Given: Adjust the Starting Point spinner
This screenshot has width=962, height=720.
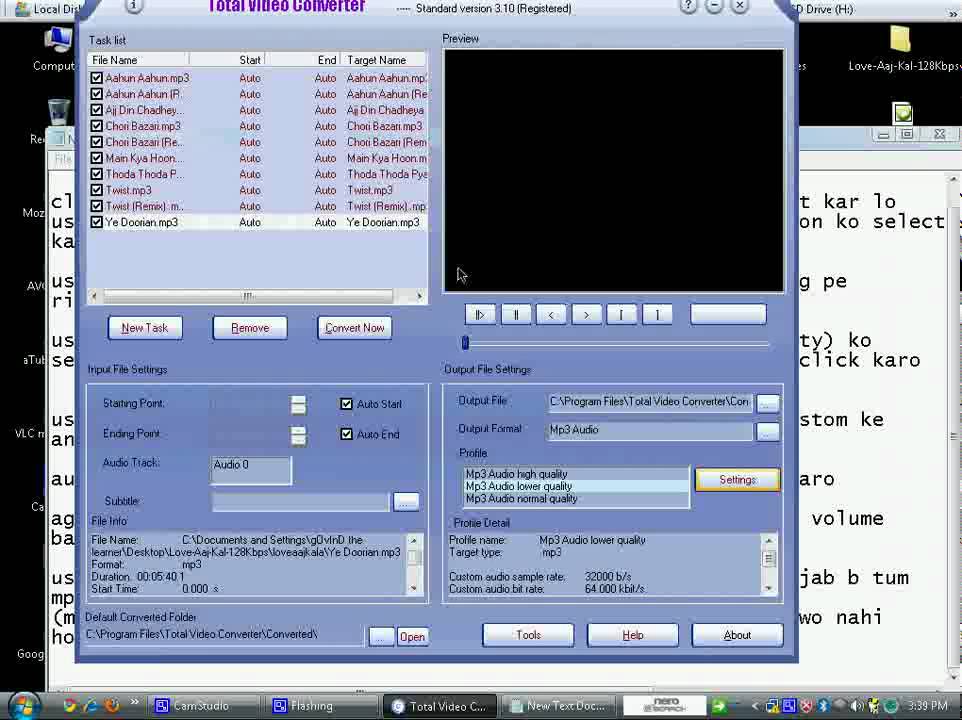Looking at the screenshot, I should click(298, 405).
